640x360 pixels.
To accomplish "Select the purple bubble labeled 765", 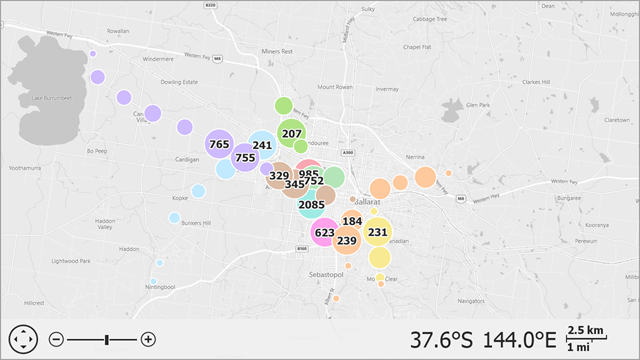I will tap(219, 144).
